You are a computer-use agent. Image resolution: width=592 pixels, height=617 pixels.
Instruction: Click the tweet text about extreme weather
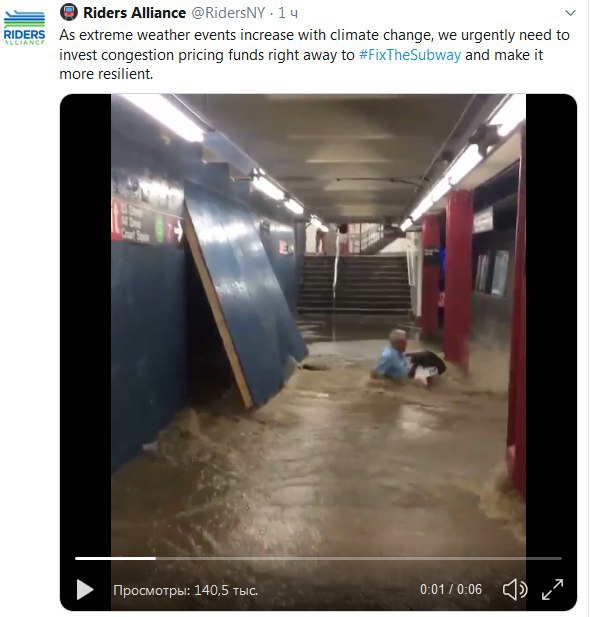314,55
